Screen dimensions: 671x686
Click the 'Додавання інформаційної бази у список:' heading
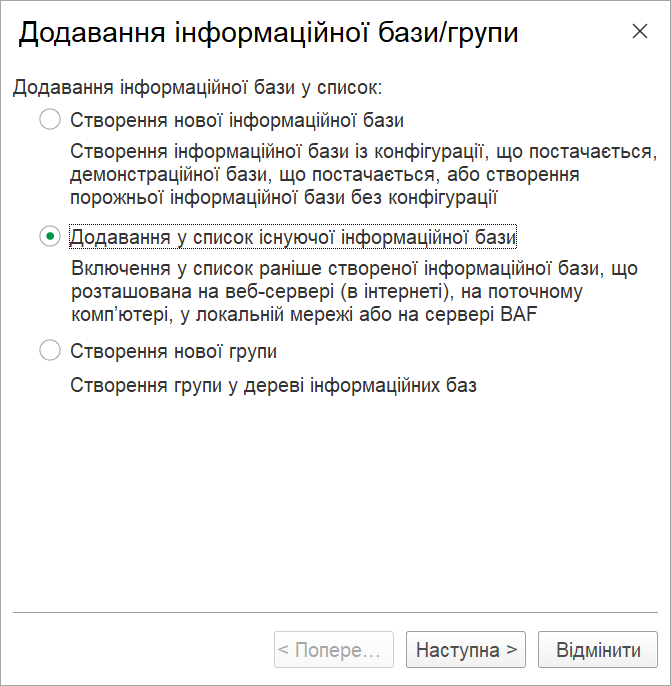pyautogui.click(x=198, y=87)
